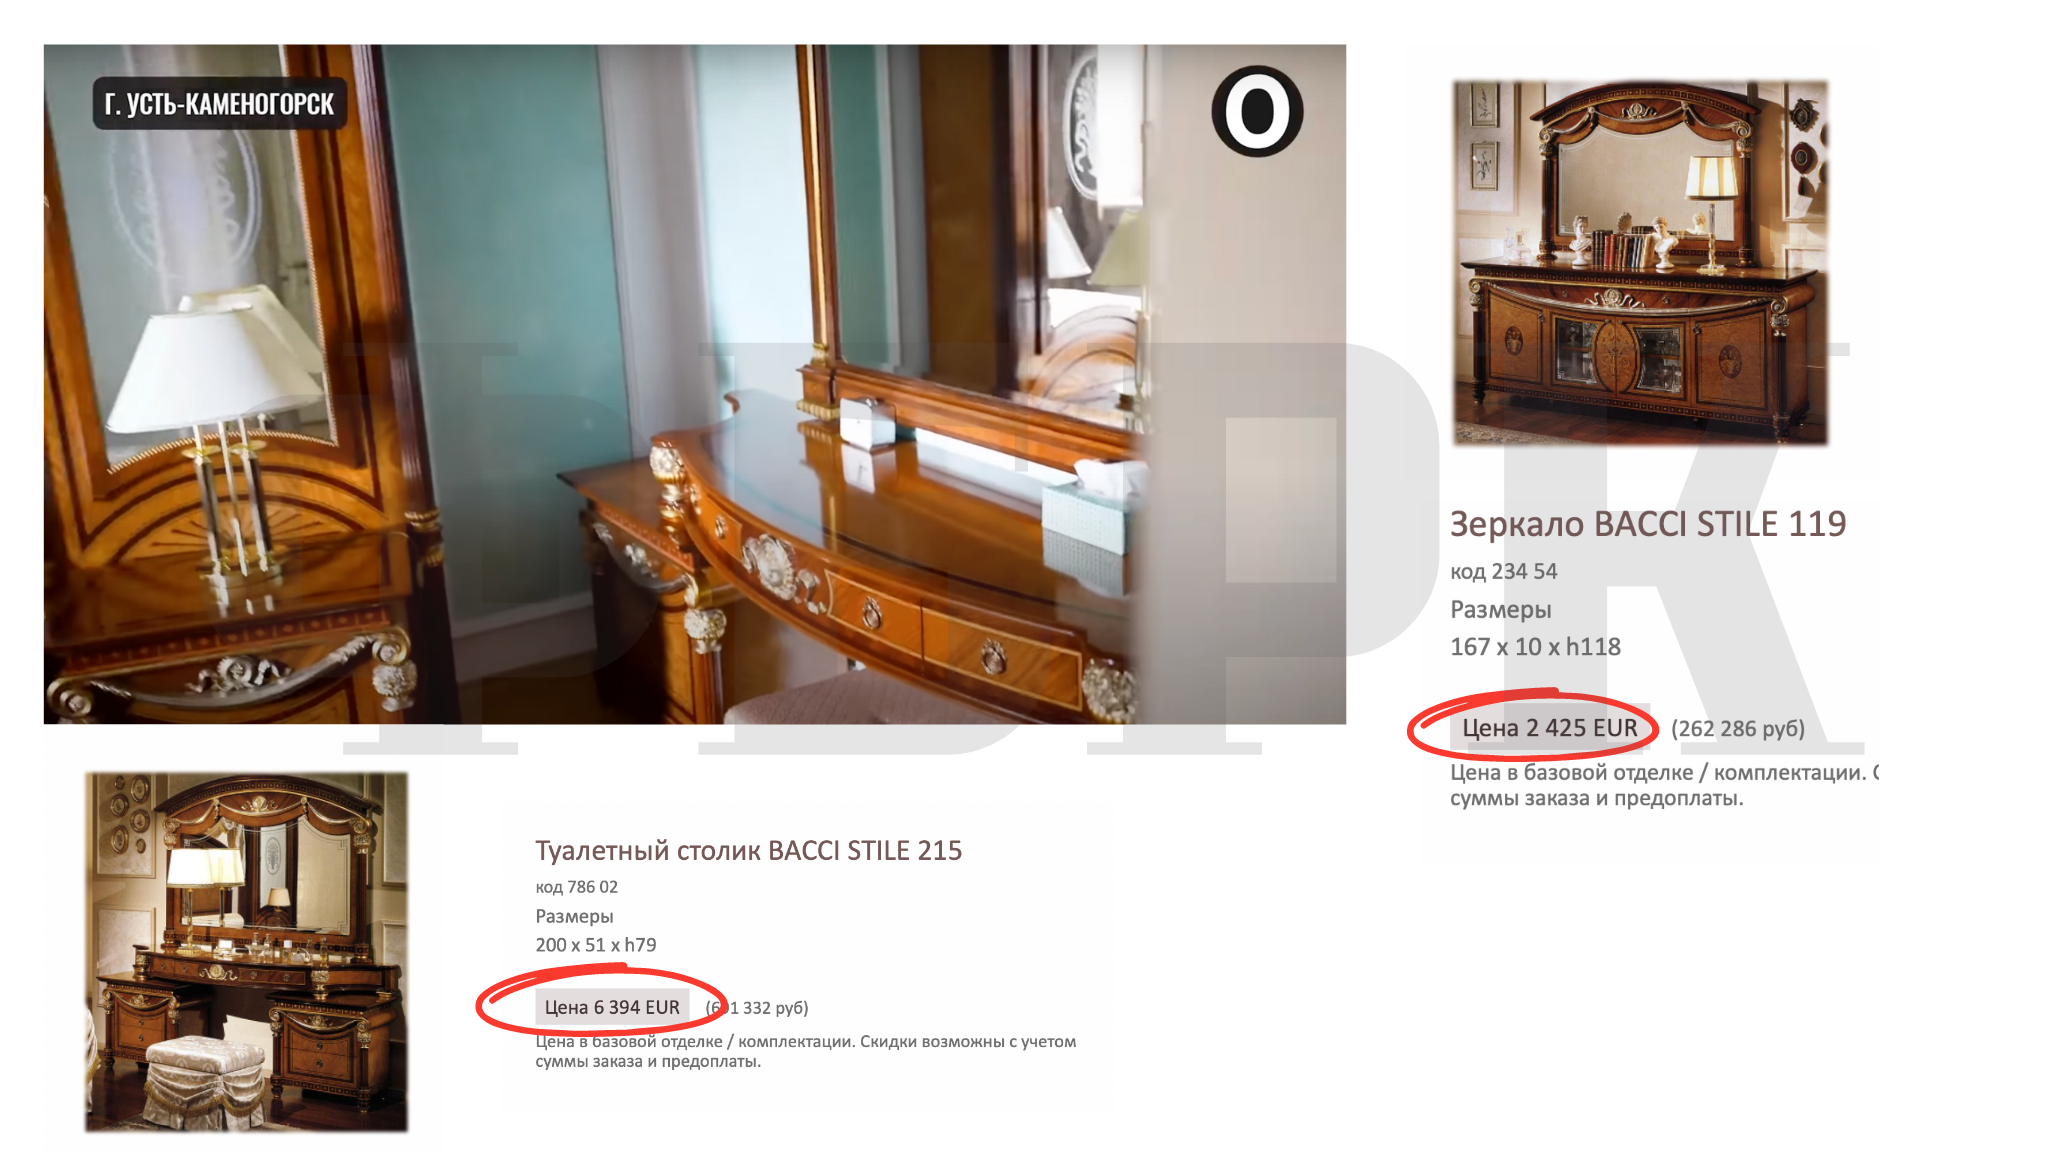Click the round O logo icon
Image resolution: width=2048 pixels, height=1152 pixels.
coord(1257,111)
